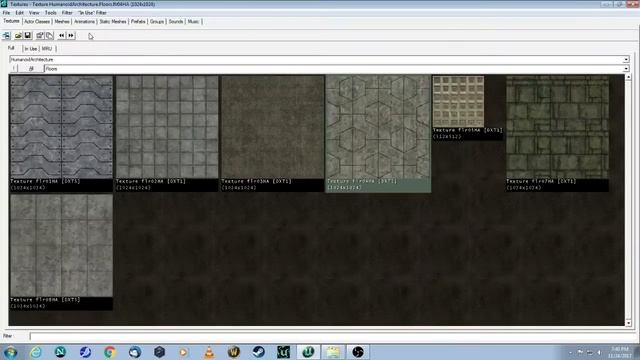Click the save package disk icon
640x360 pixels.
click(x=28, y=36)
